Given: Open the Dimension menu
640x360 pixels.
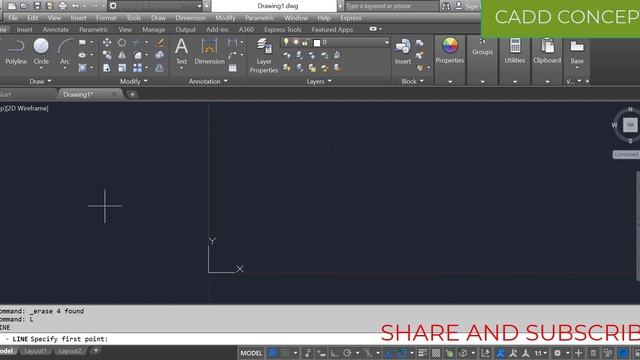Looking at the screenshot, I should [x=191, y=18].
